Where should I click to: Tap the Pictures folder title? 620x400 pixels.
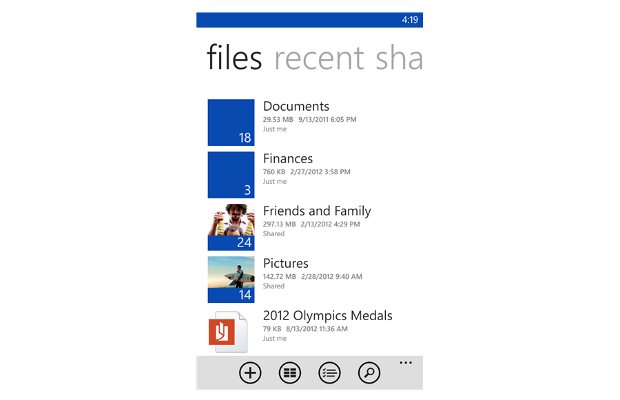285,263
